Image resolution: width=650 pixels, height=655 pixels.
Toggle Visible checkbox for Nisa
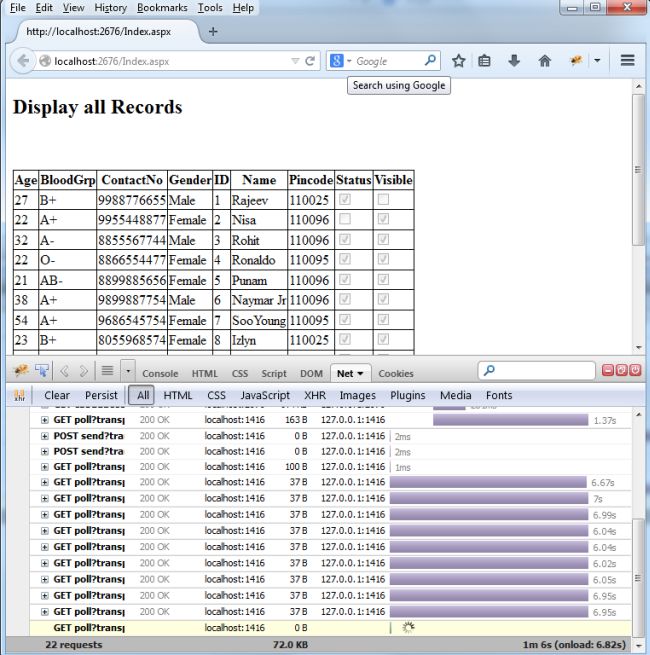(383, 219)
